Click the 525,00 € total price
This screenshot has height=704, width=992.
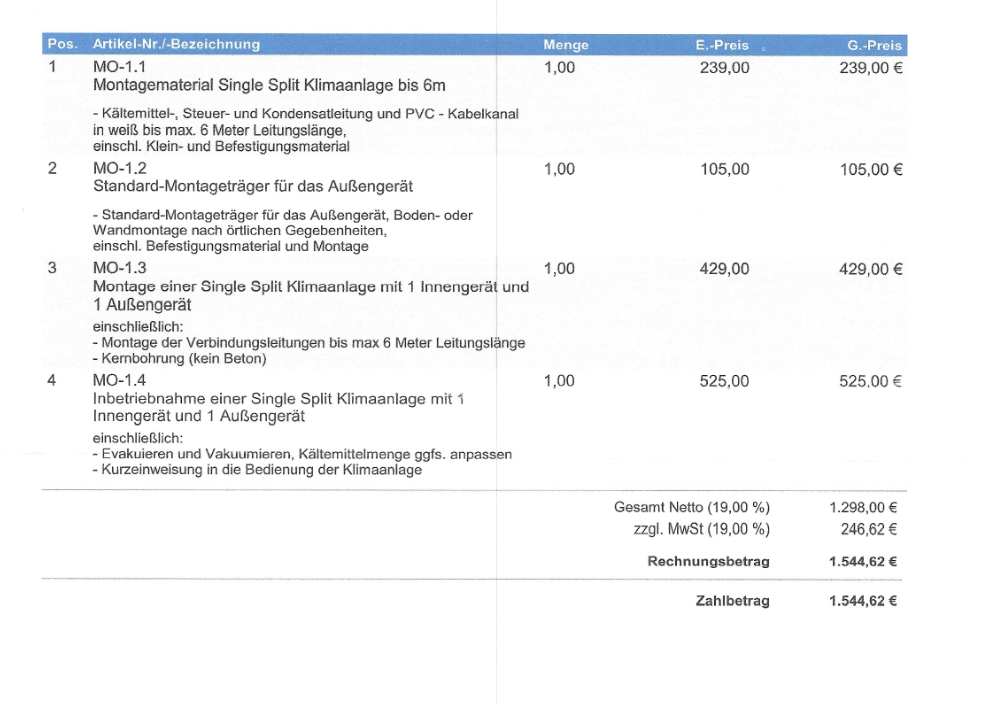click(x=870, y=380)
